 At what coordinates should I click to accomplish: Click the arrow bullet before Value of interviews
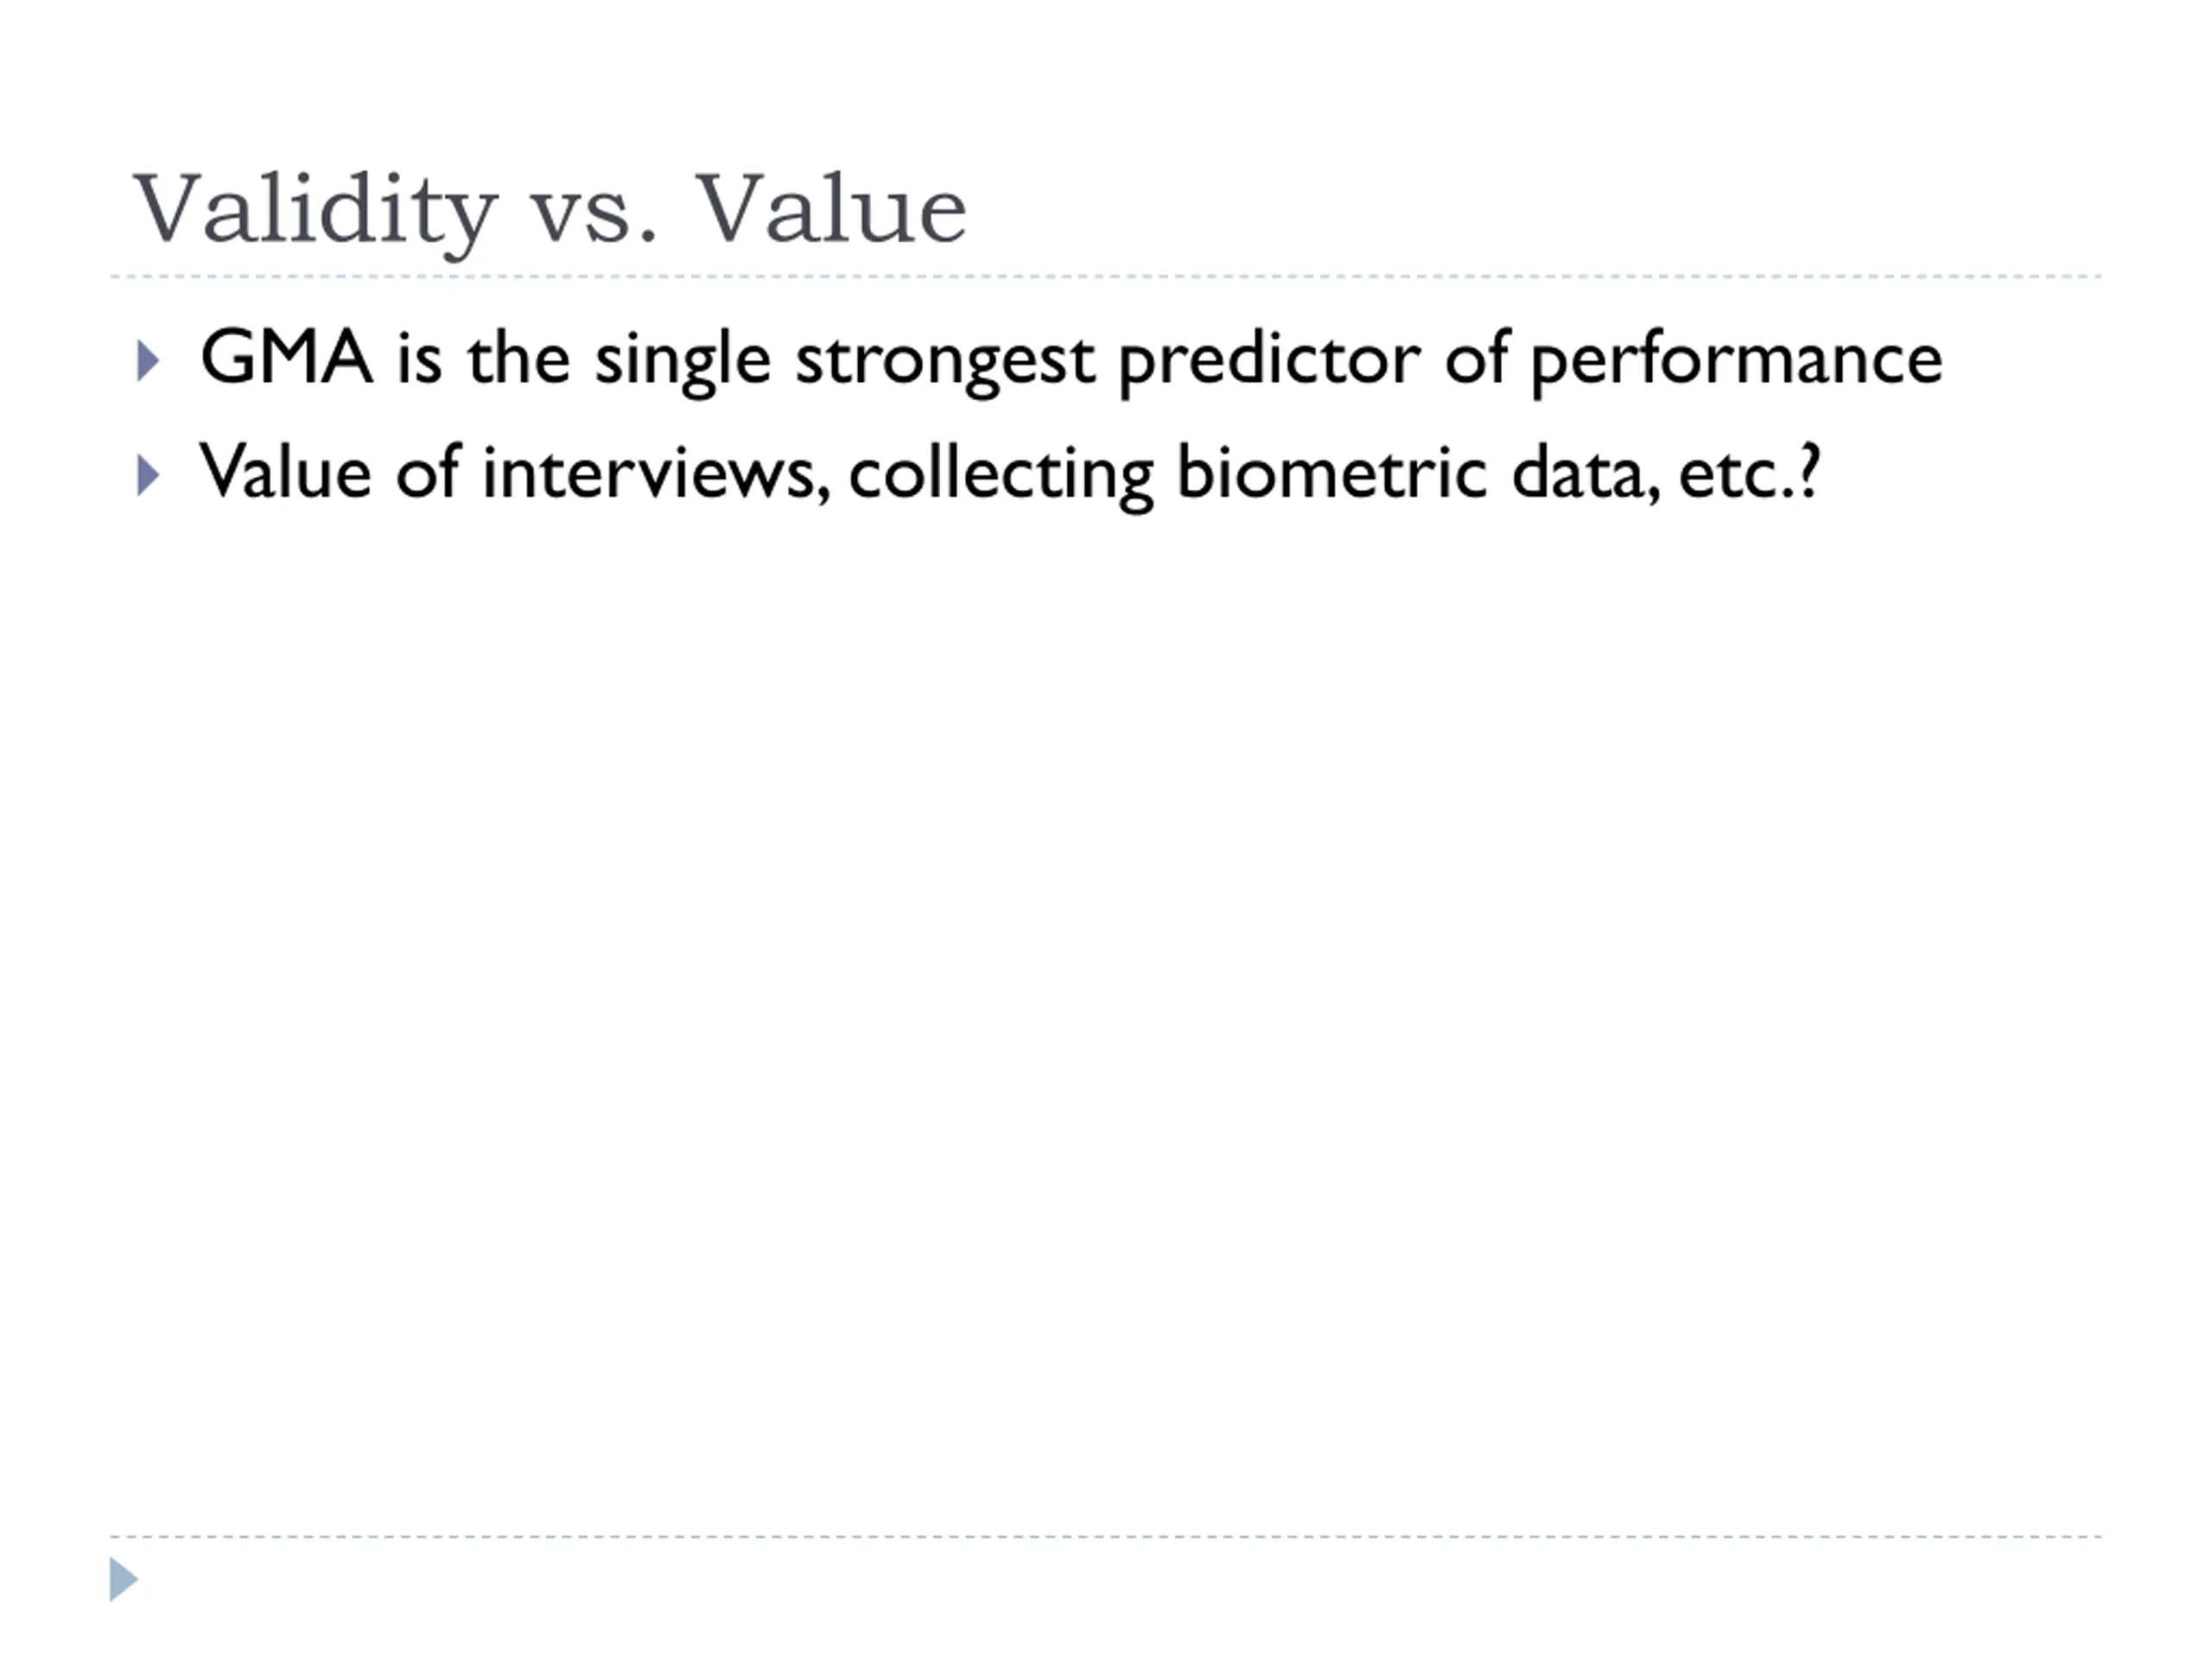tap(148, 475)
